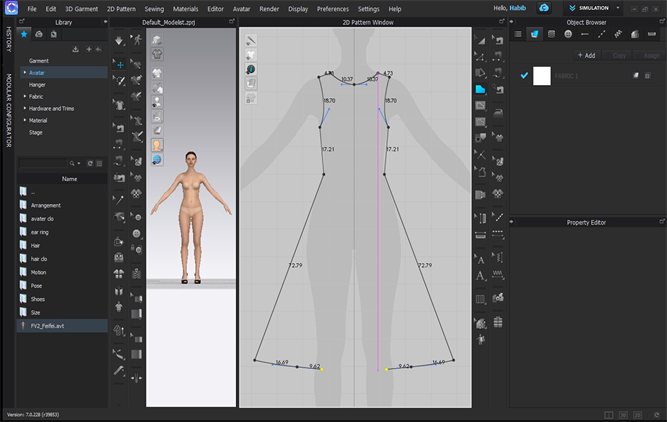667x422 pixels.
Task: Refresh the Library file list
Action: pos(90,163)
